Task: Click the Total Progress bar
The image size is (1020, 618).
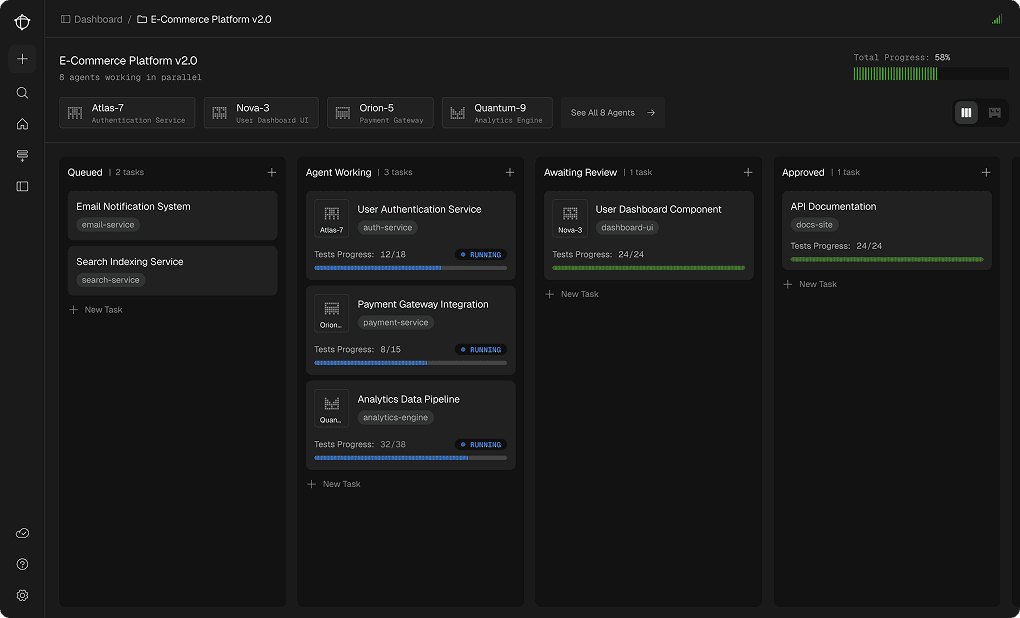Action: tap(930, 74)
